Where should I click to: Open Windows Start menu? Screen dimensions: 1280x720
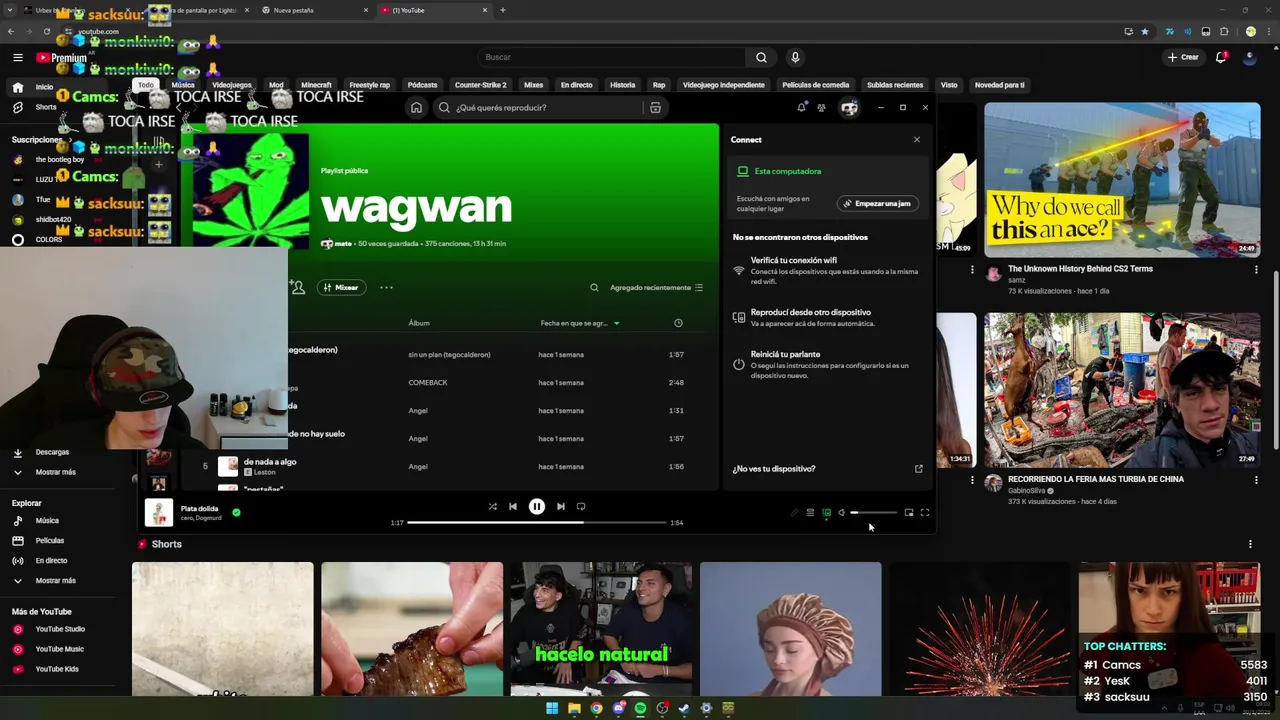(552, 708)
